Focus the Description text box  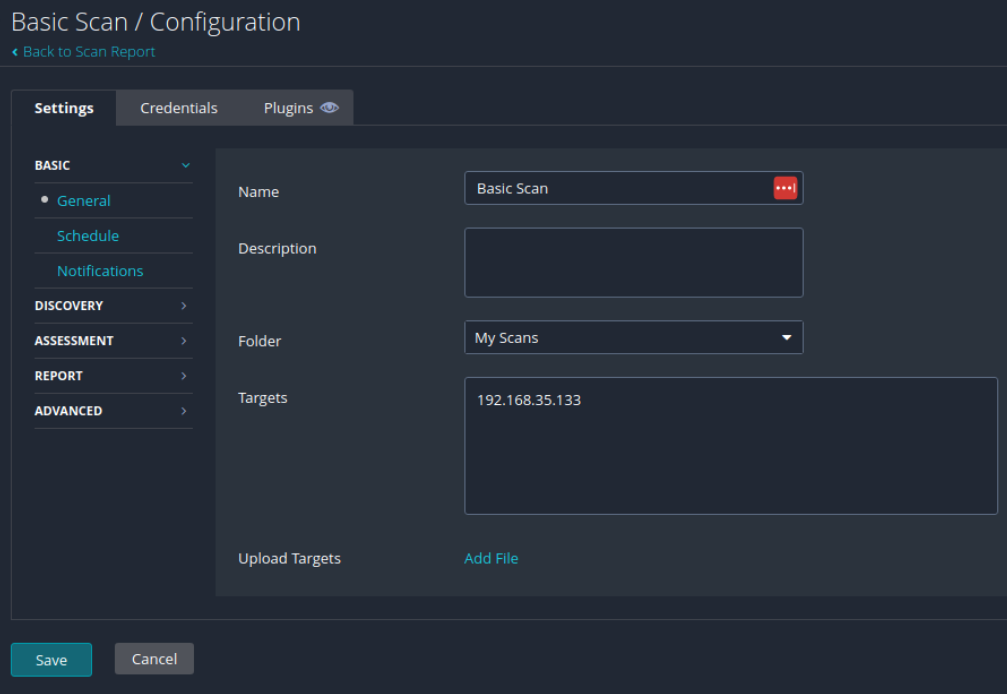pos(633,262)
